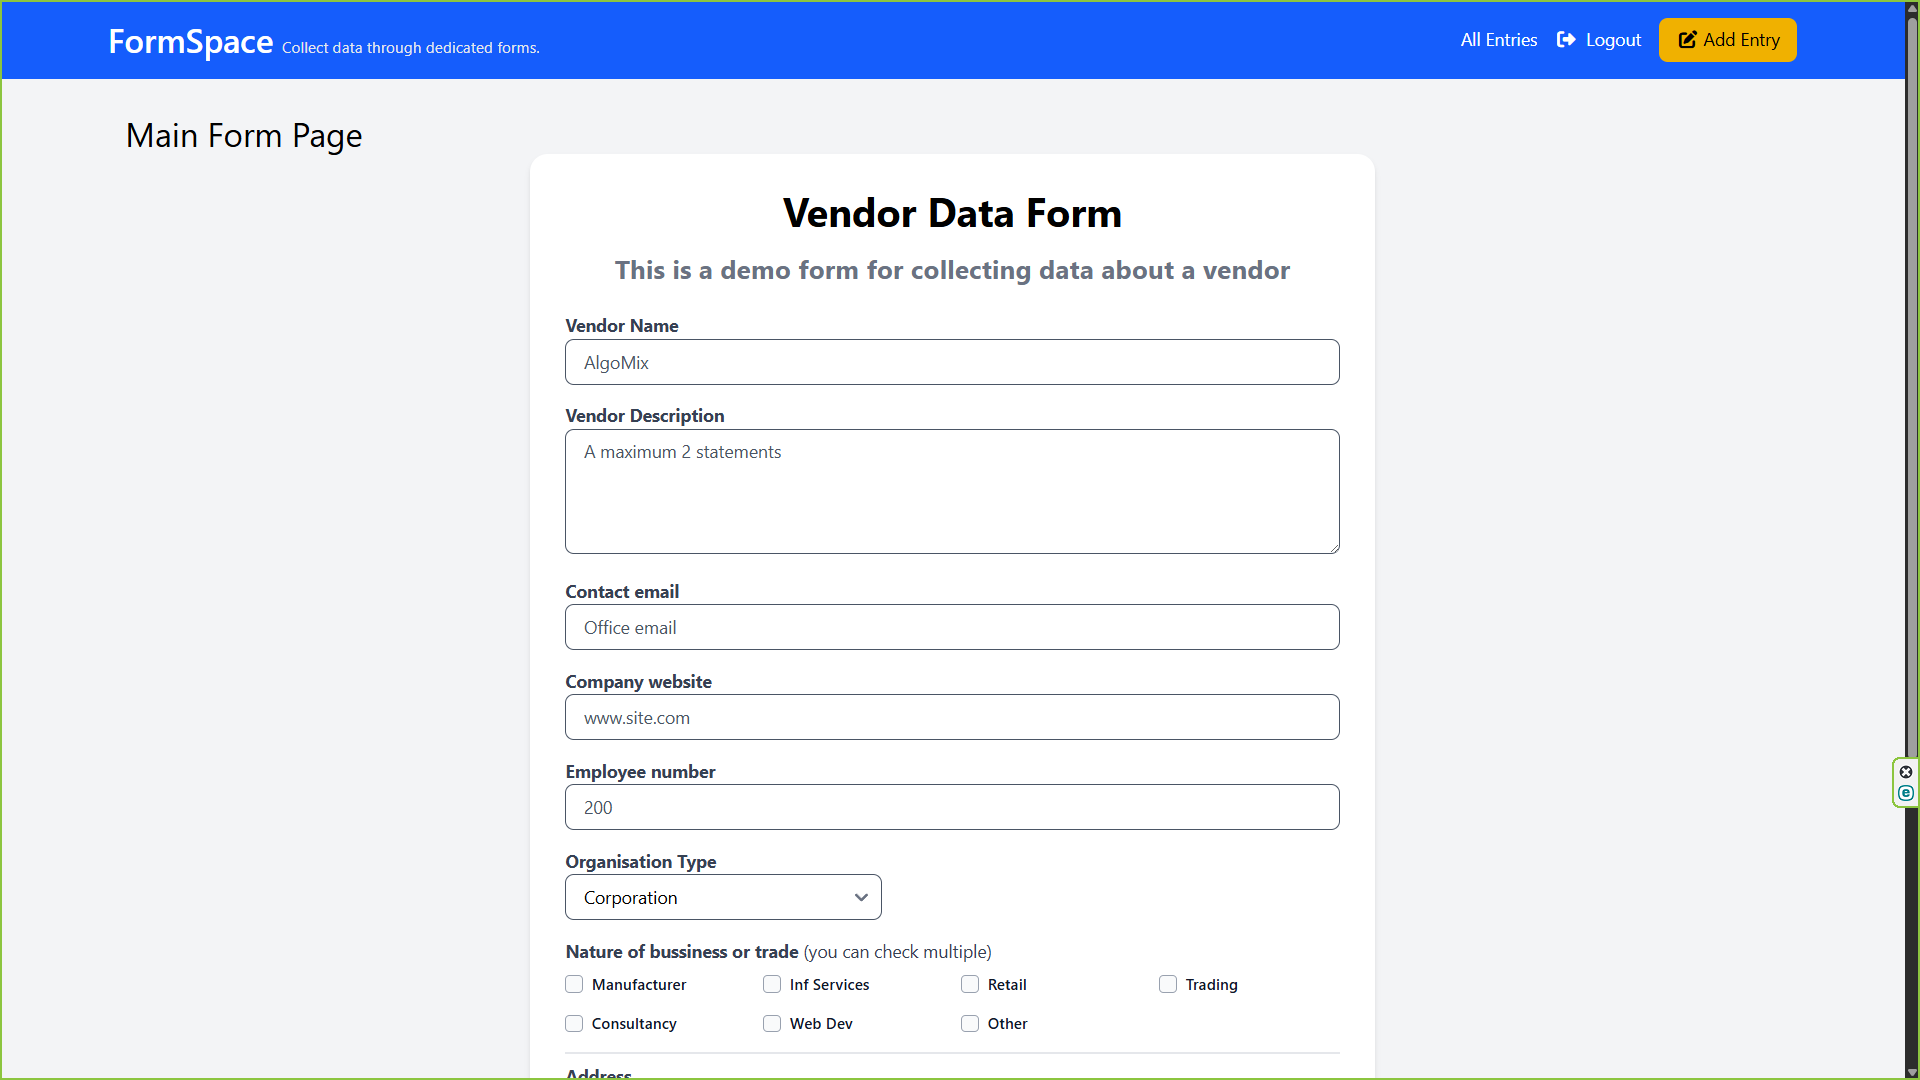
Task: Click the ESET 'e' badge icon
Action: [1906, 793]
